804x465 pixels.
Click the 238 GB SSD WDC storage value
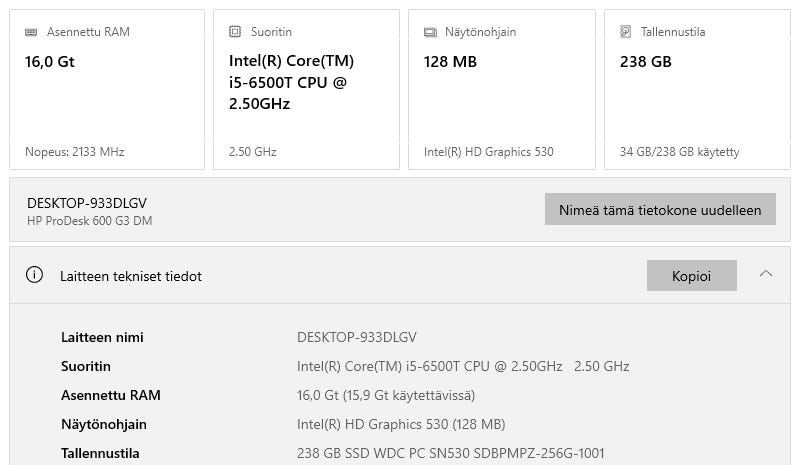451,453
